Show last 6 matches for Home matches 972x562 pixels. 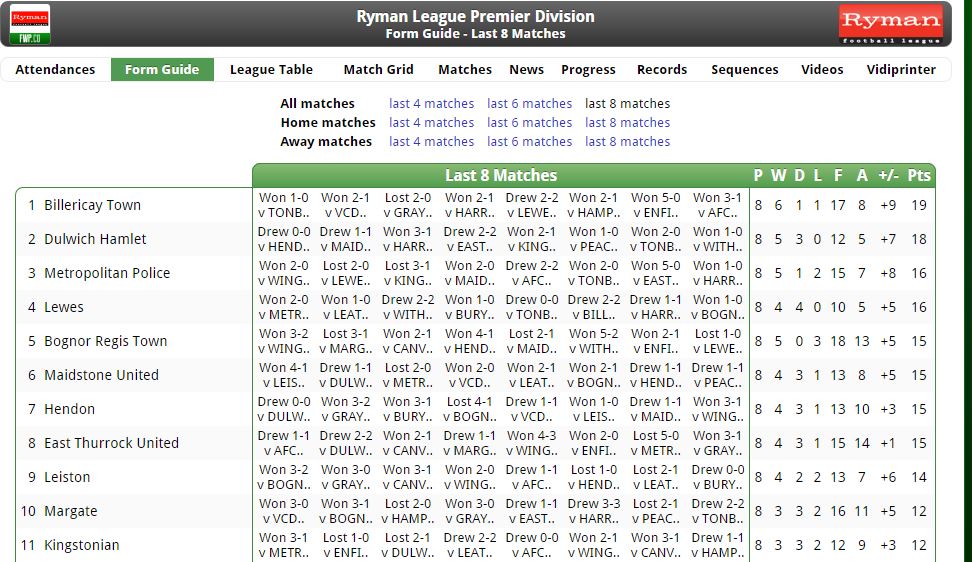click(x=529, y=123)
